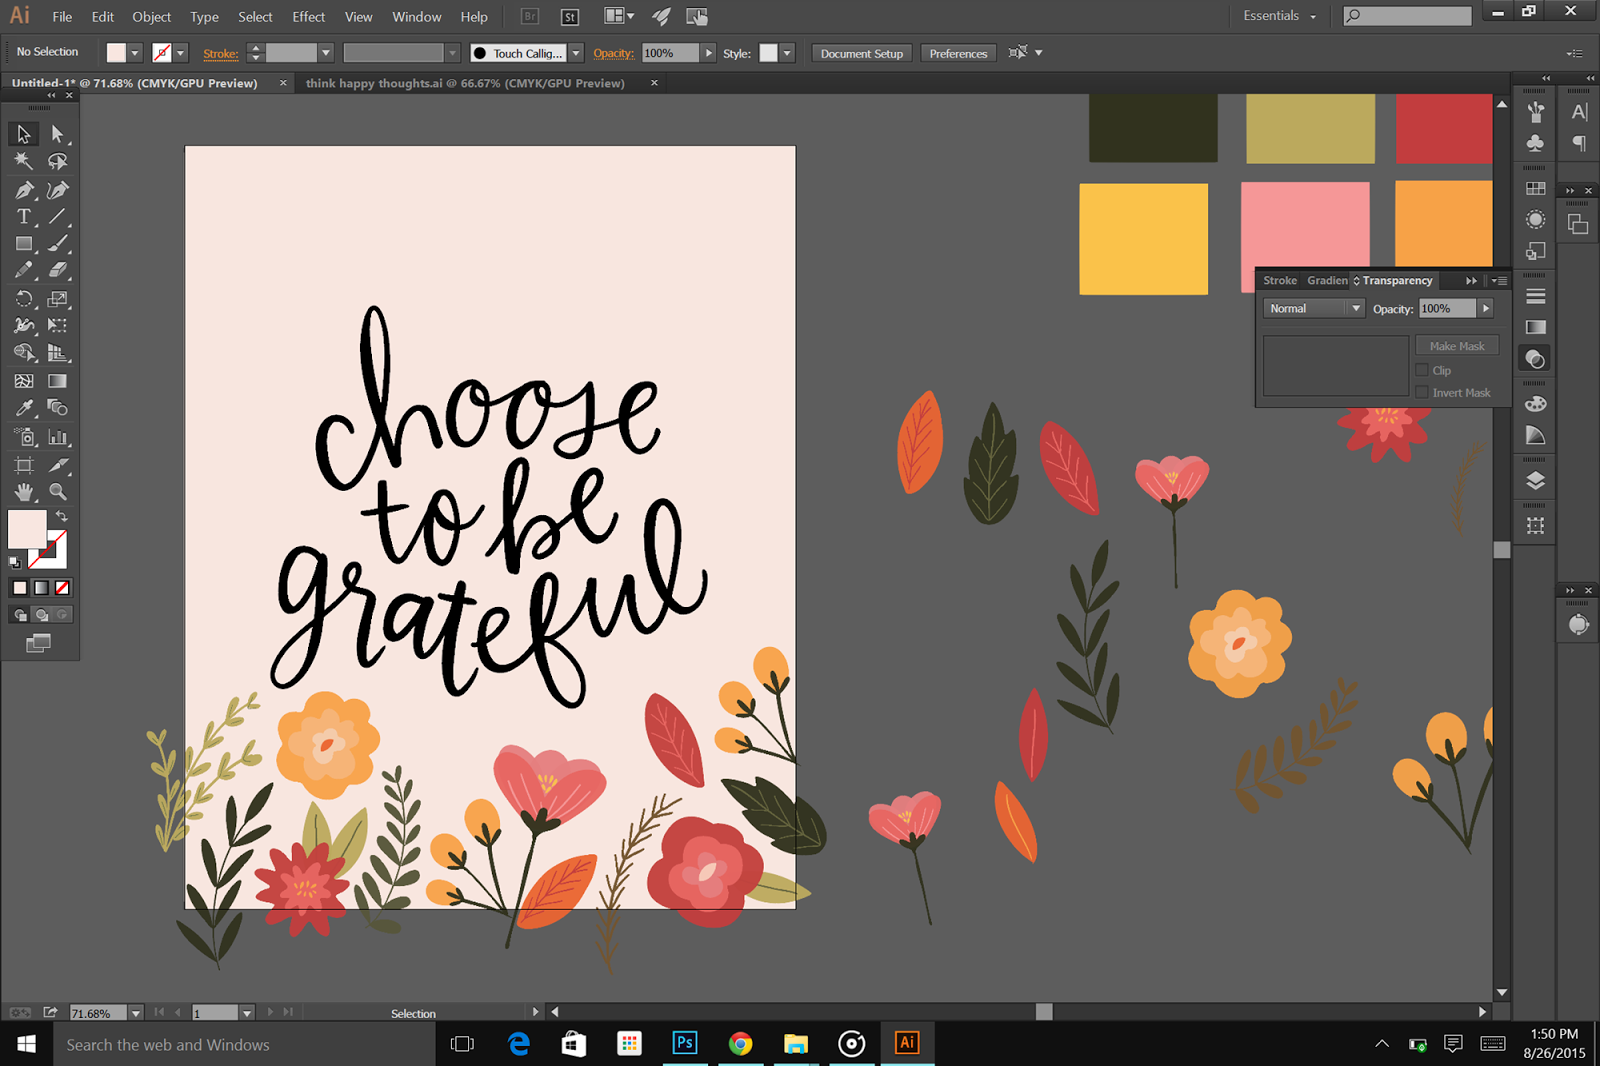Viewport: 1600px width, 1066px height.
Task: Click the yellow color square on canvas
Action: tap(1144, 239)
